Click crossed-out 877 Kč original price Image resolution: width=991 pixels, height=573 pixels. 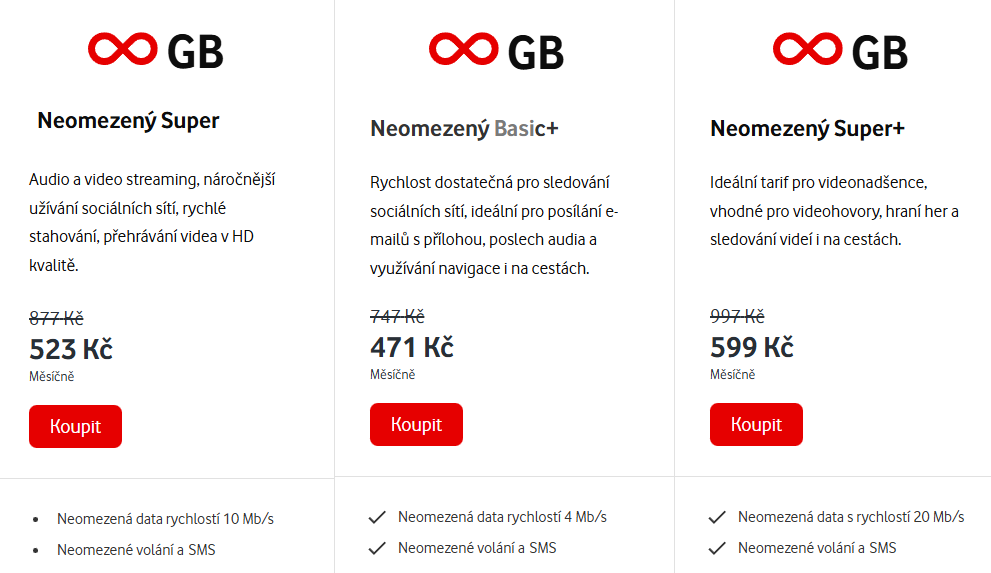(56, 318)
